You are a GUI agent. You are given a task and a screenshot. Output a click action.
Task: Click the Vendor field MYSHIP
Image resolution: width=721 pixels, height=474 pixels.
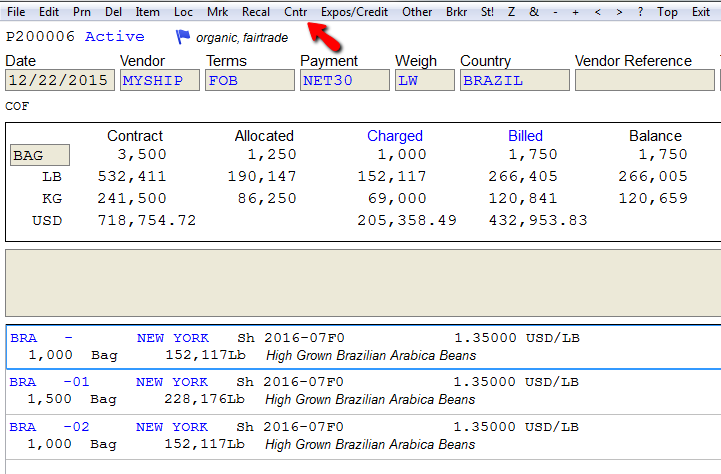160,80
